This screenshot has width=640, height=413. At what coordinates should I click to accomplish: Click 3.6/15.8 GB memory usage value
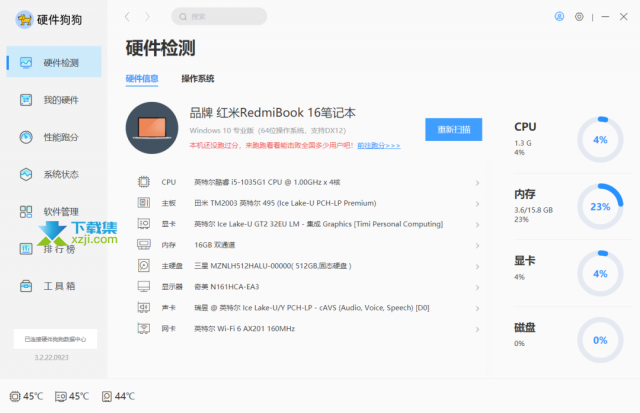point(533,210)
